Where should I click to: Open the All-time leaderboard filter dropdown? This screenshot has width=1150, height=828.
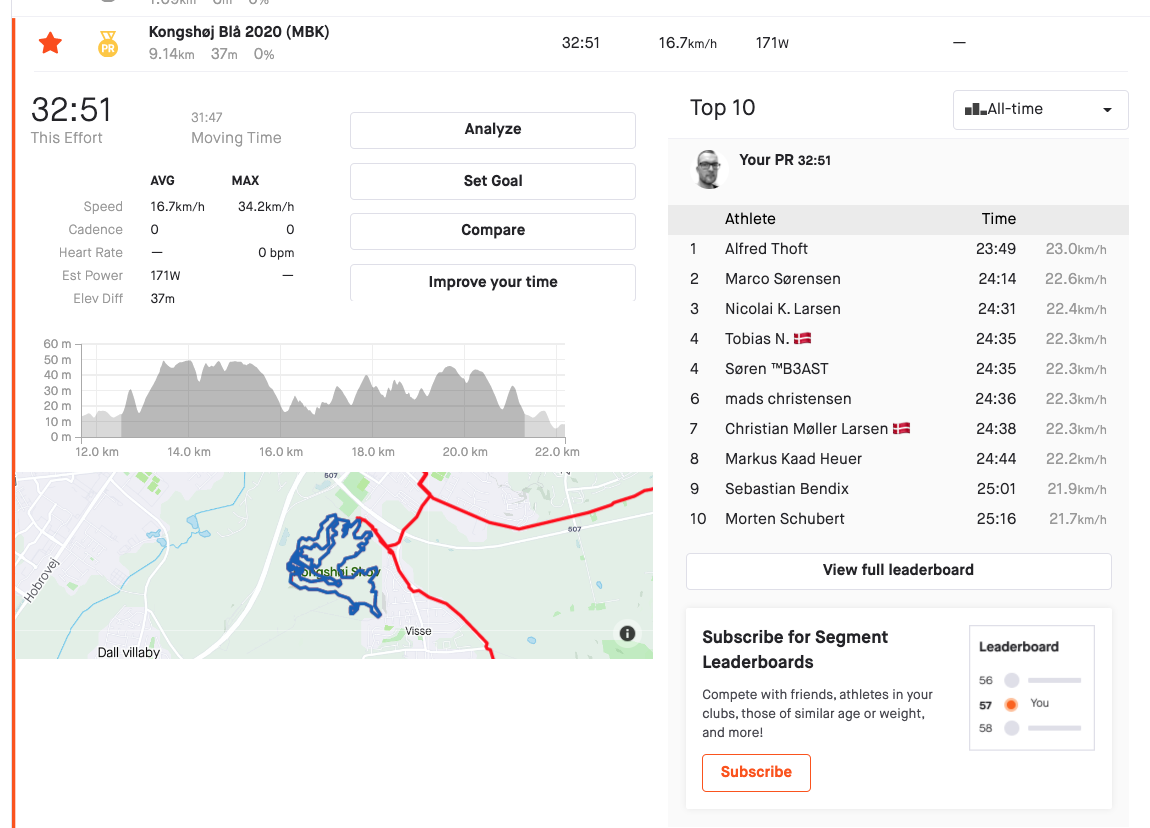pos(1040,110)
